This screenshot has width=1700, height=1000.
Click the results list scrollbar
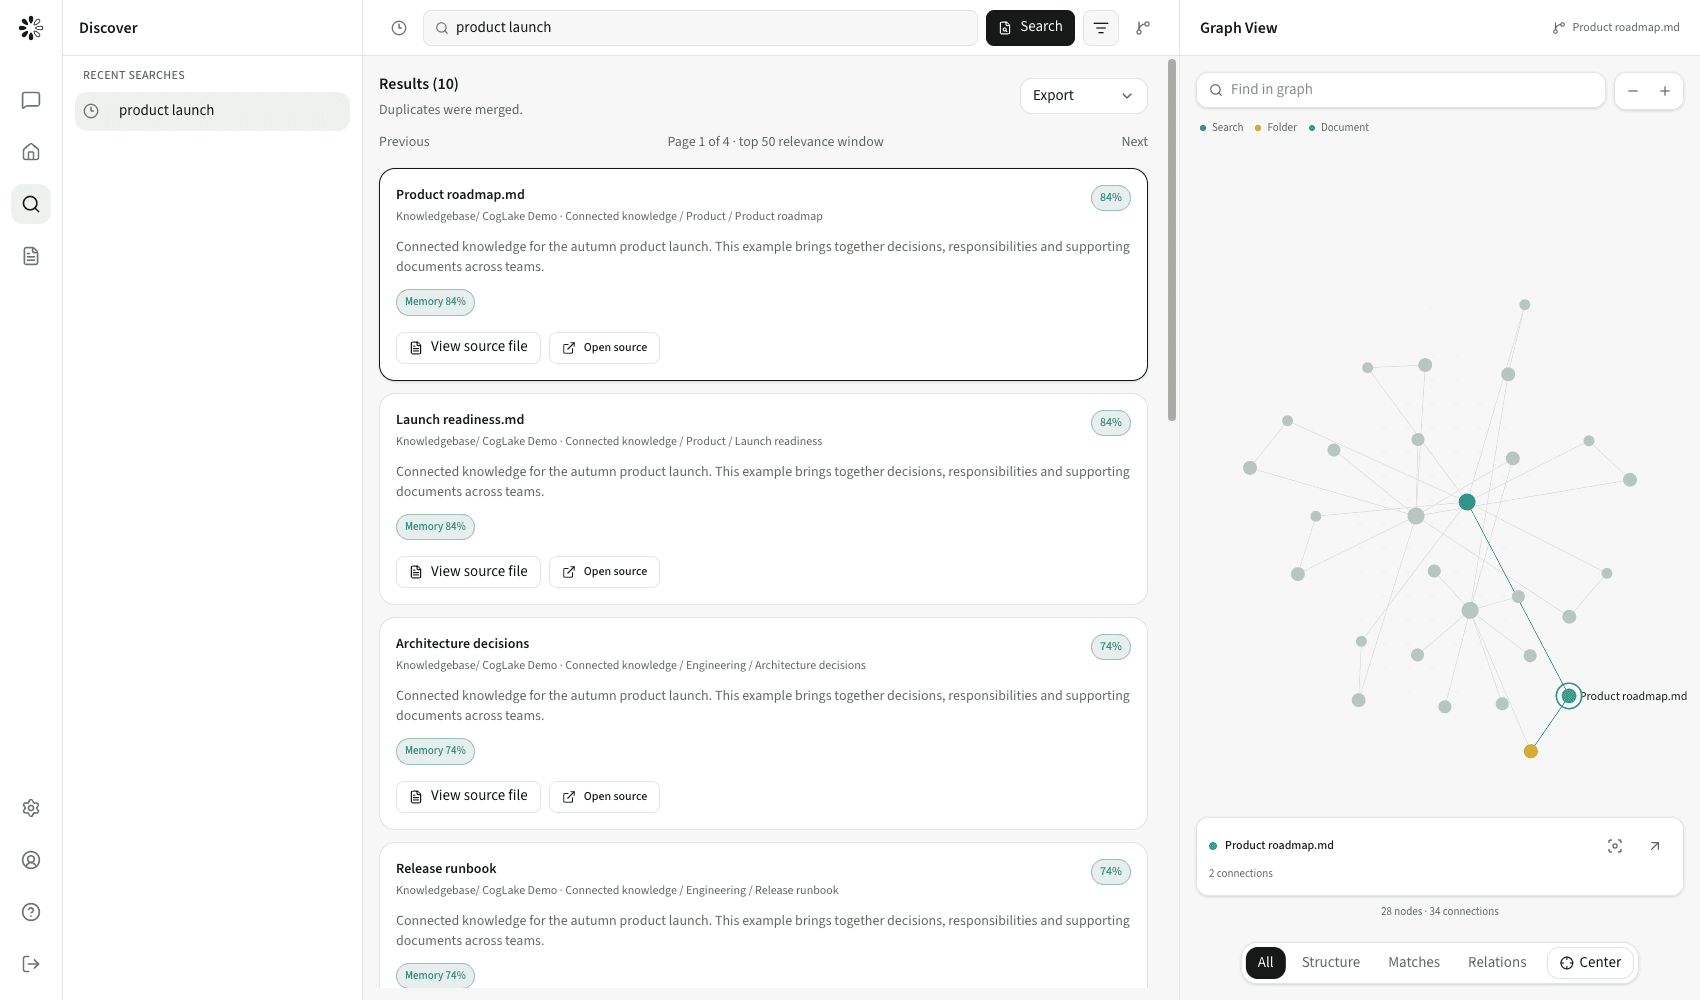[1172, 240]
